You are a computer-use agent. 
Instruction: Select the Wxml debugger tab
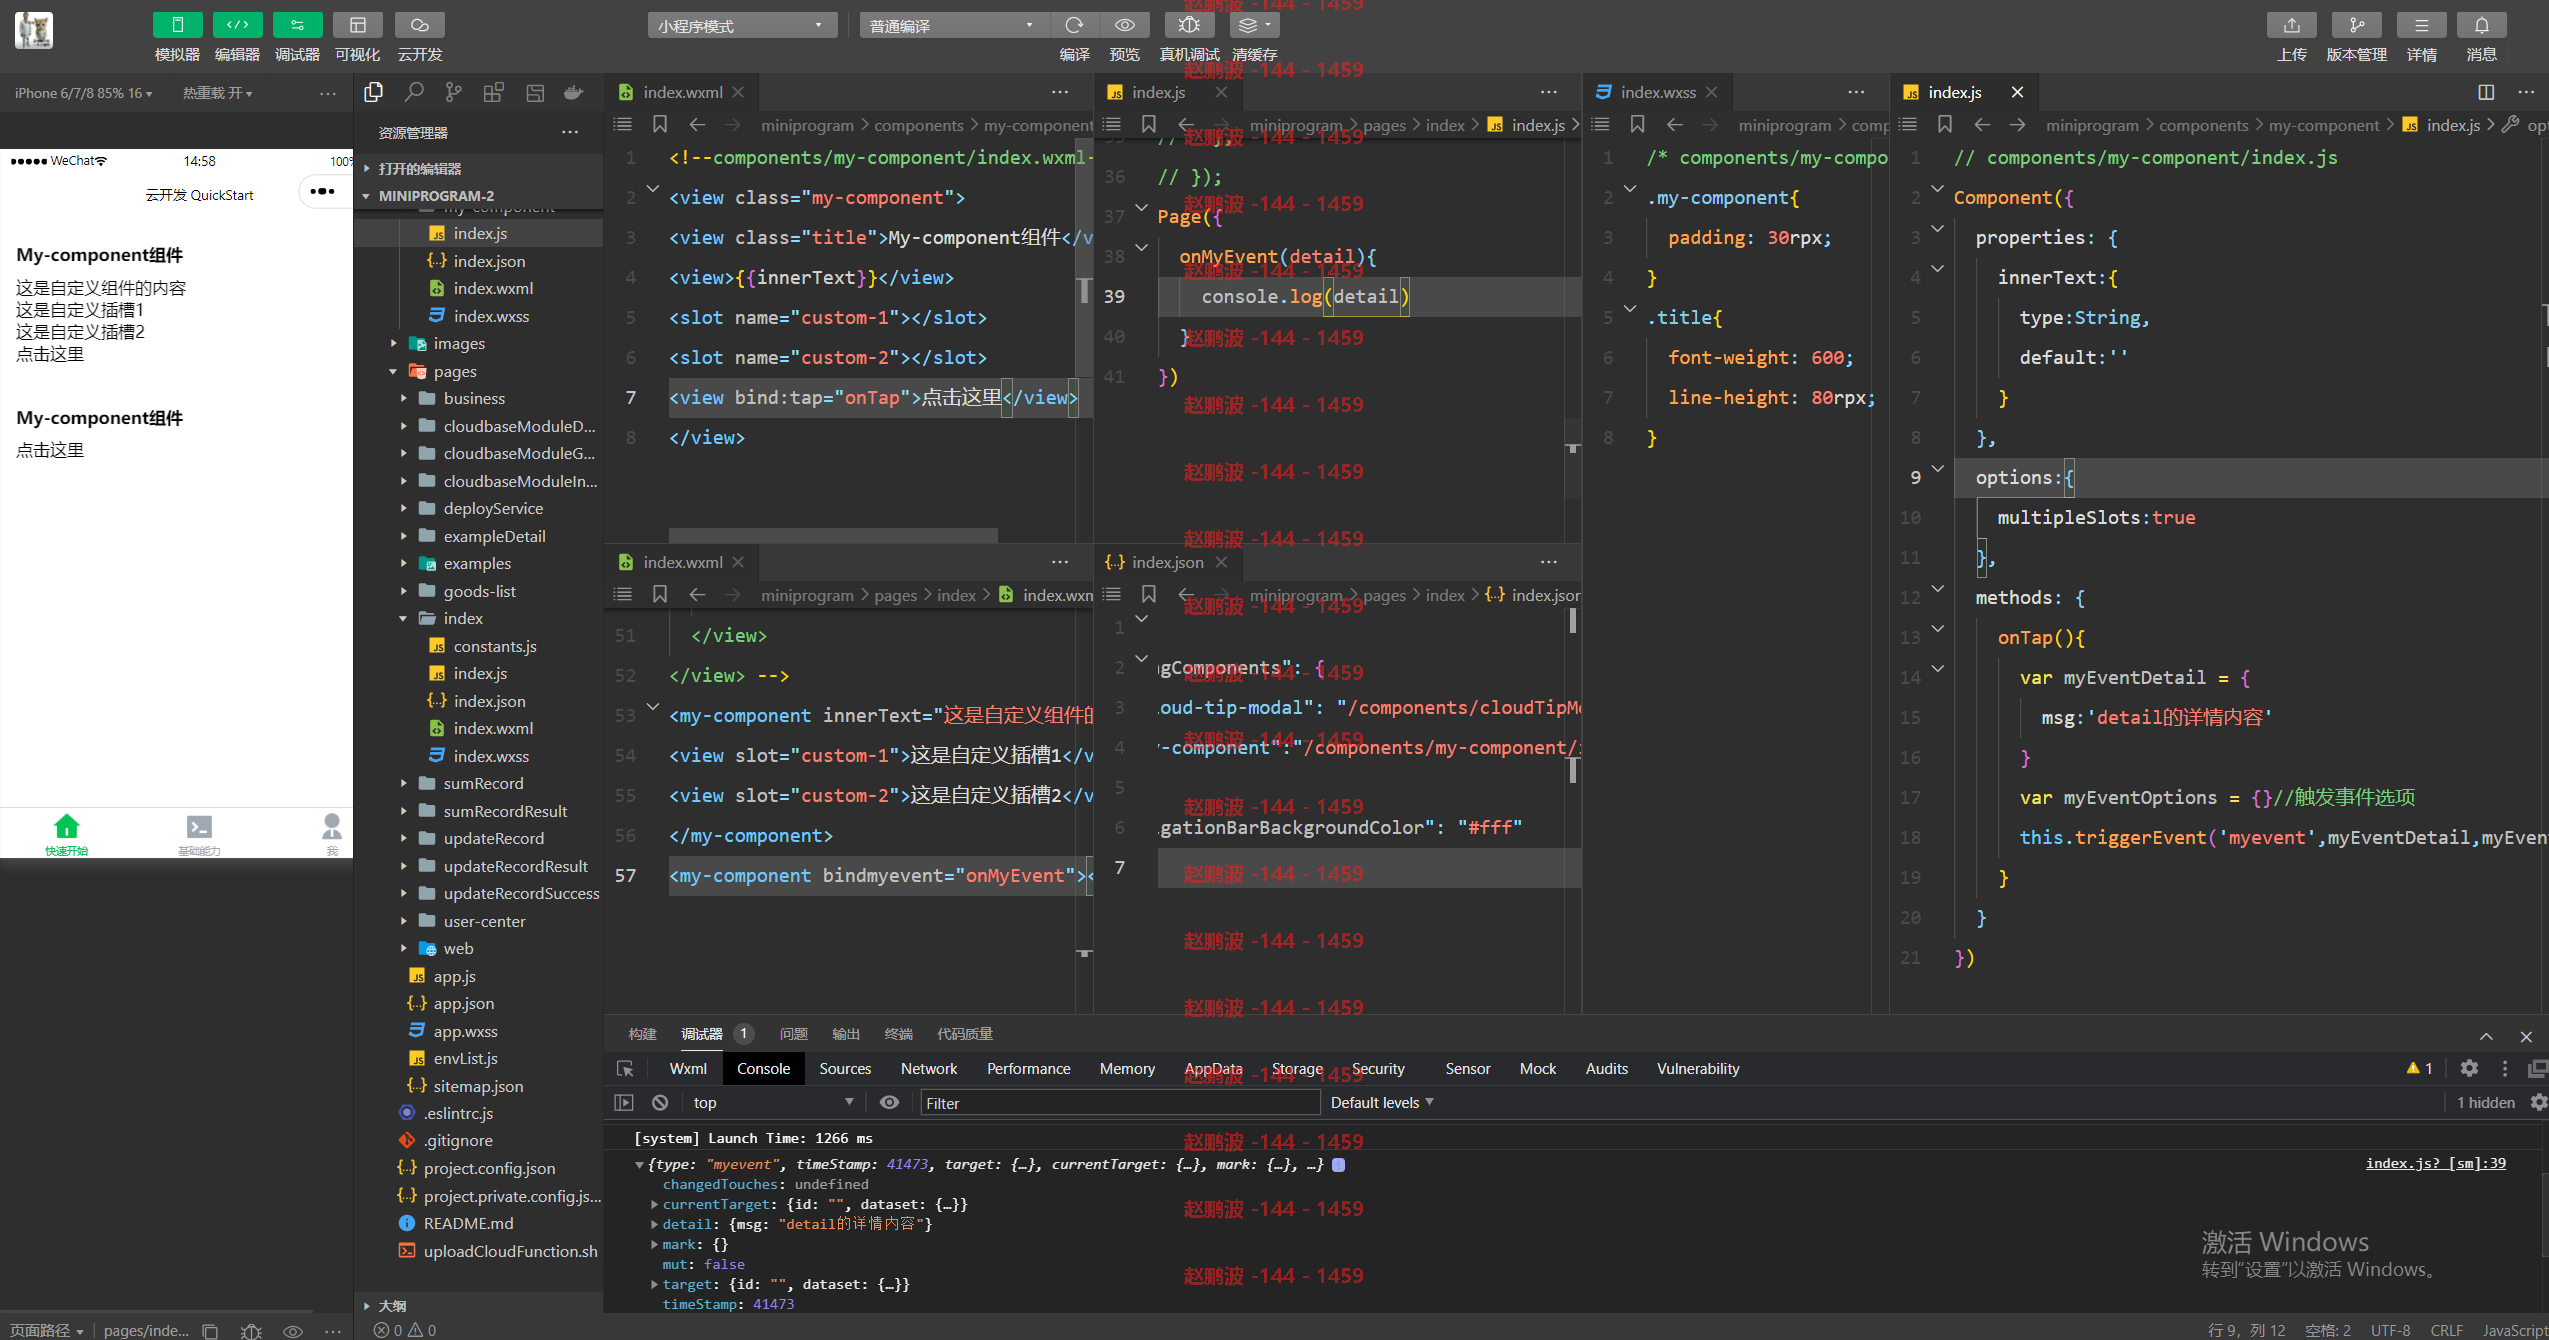[687, 1069]
